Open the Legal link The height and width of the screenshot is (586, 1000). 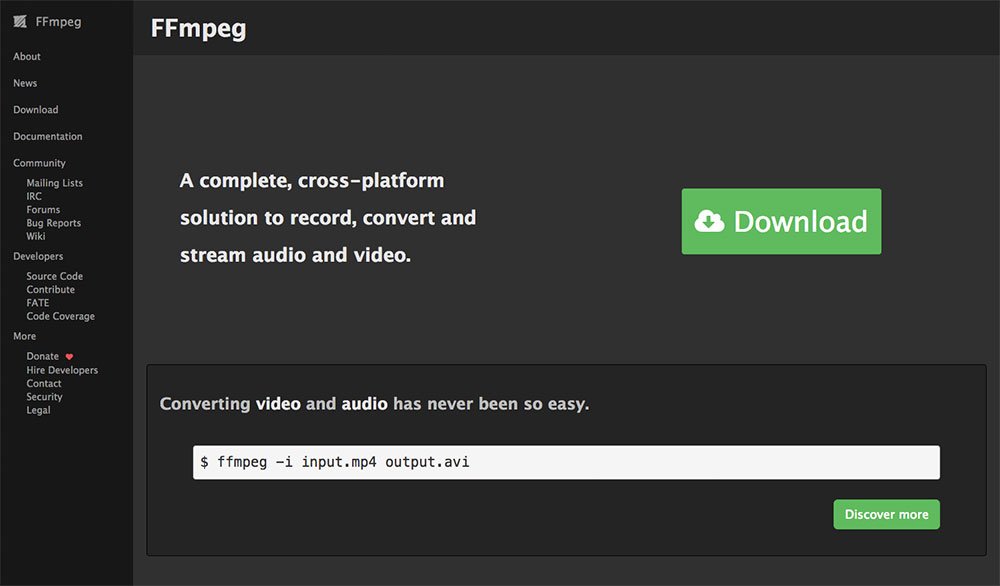coord(38,410)
